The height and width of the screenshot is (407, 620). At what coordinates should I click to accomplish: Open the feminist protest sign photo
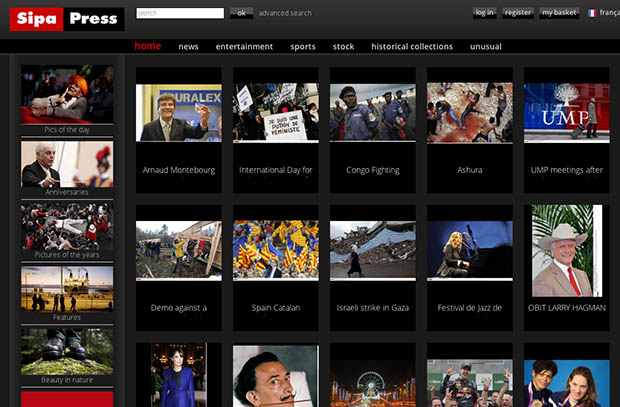pyautogui.click(x=276, y=112)
